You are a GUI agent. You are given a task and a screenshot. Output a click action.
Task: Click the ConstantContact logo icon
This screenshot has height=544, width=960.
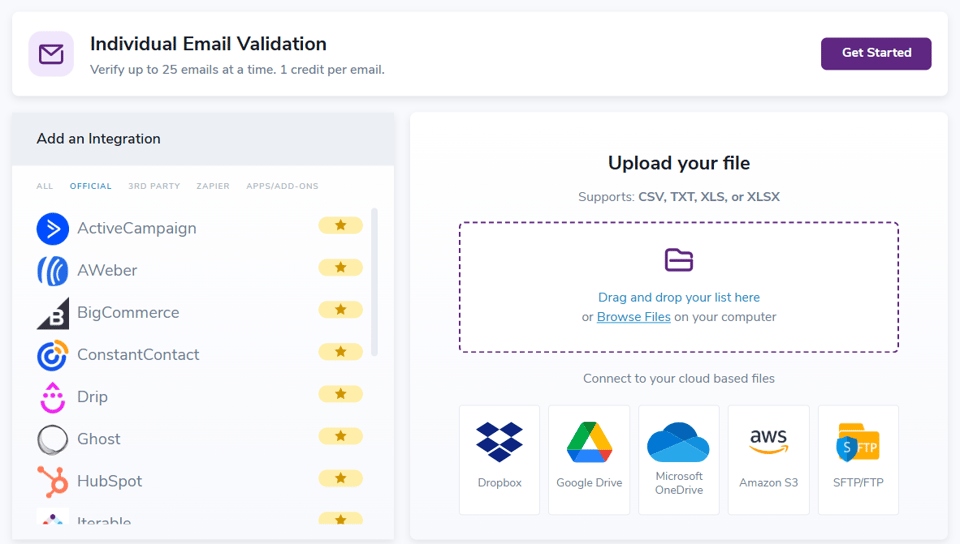53,355
